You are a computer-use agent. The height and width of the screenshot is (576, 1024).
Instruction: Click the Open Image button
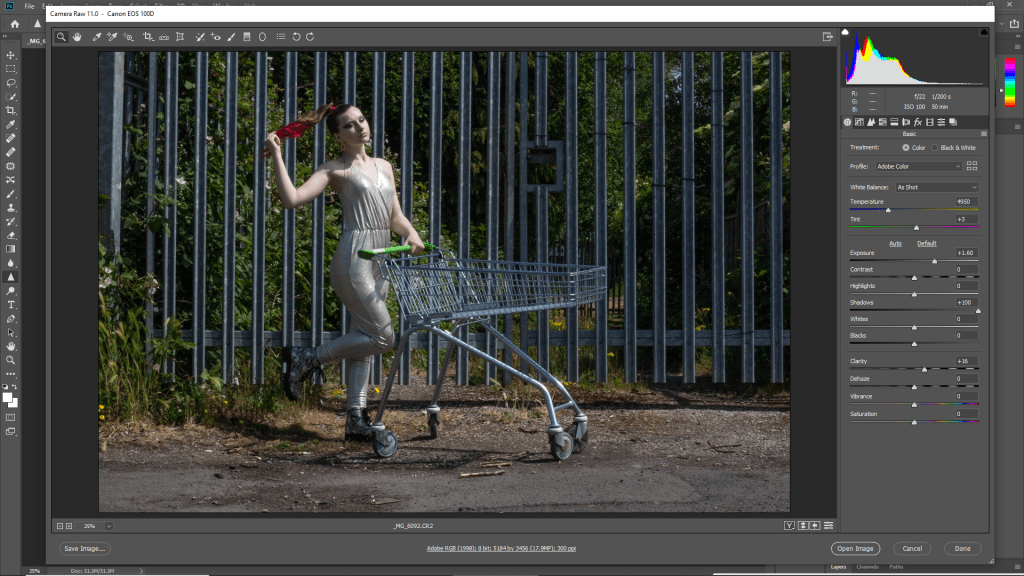click(855, 548)
